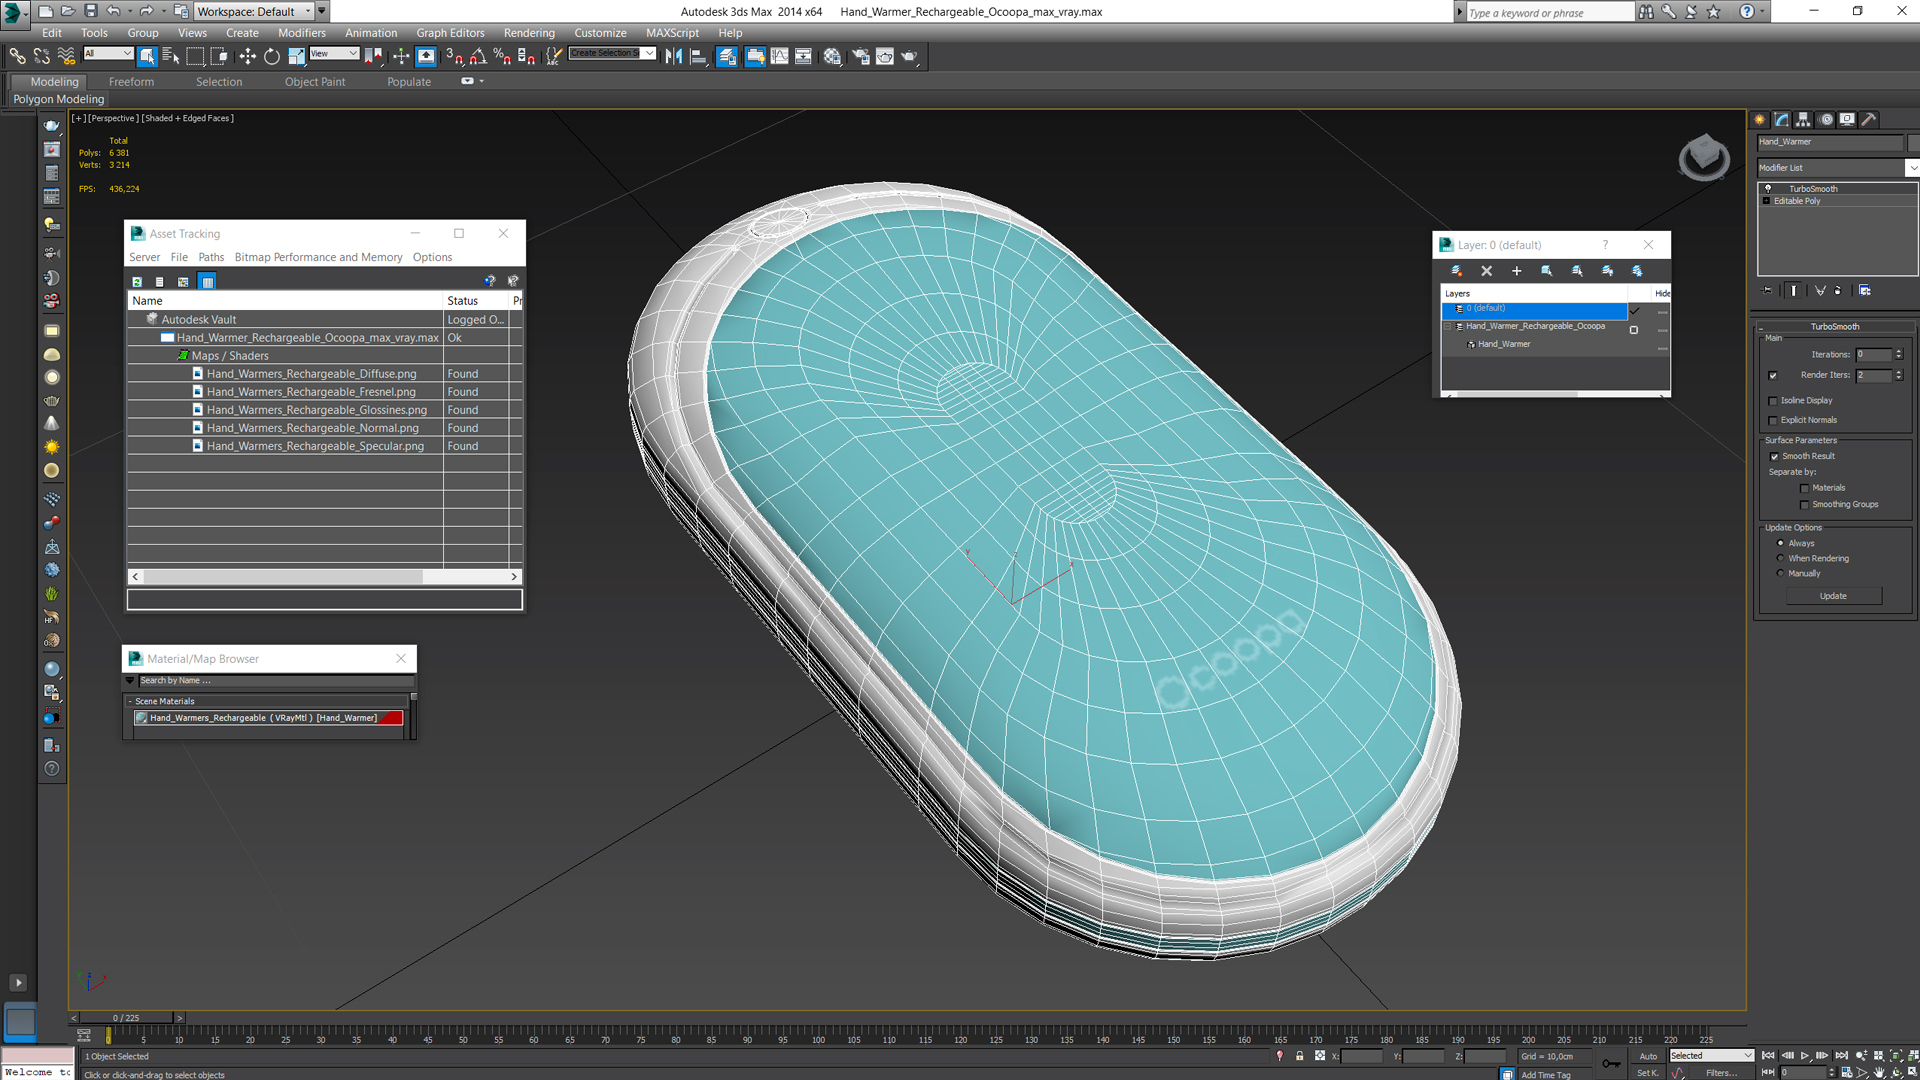Open the Modifier List dropdown

click(1838, 168)
